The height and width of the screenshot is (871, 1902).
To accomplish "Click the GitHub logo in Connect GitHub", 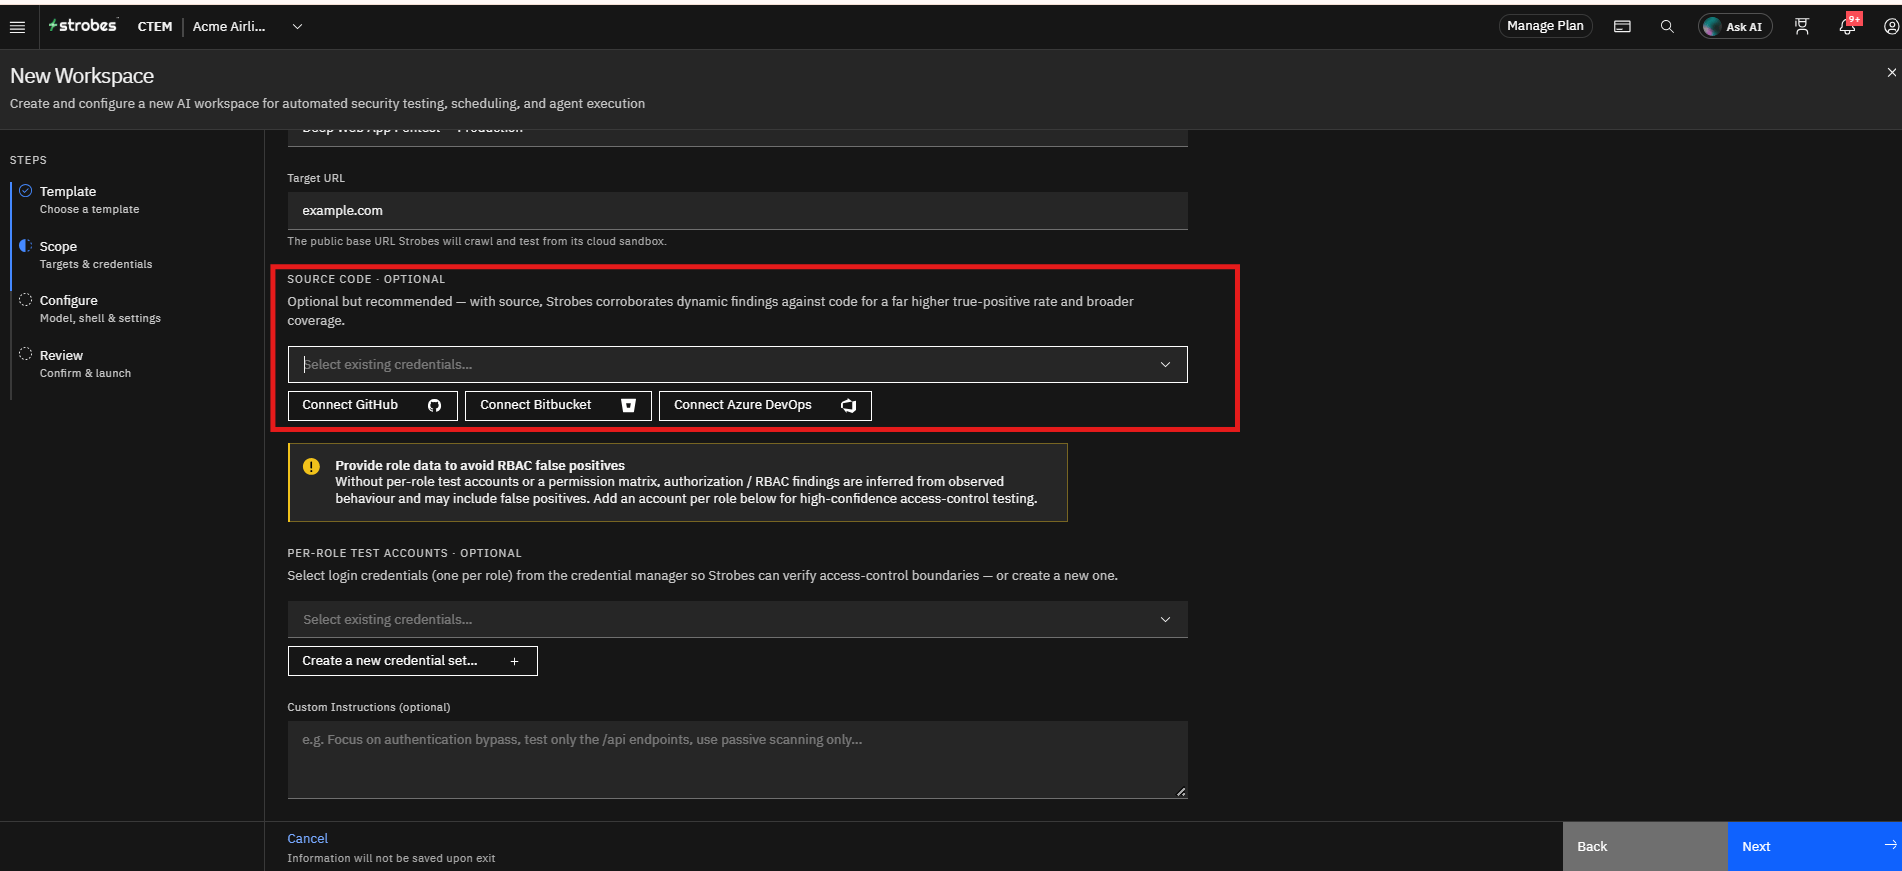I will point(434,405).
